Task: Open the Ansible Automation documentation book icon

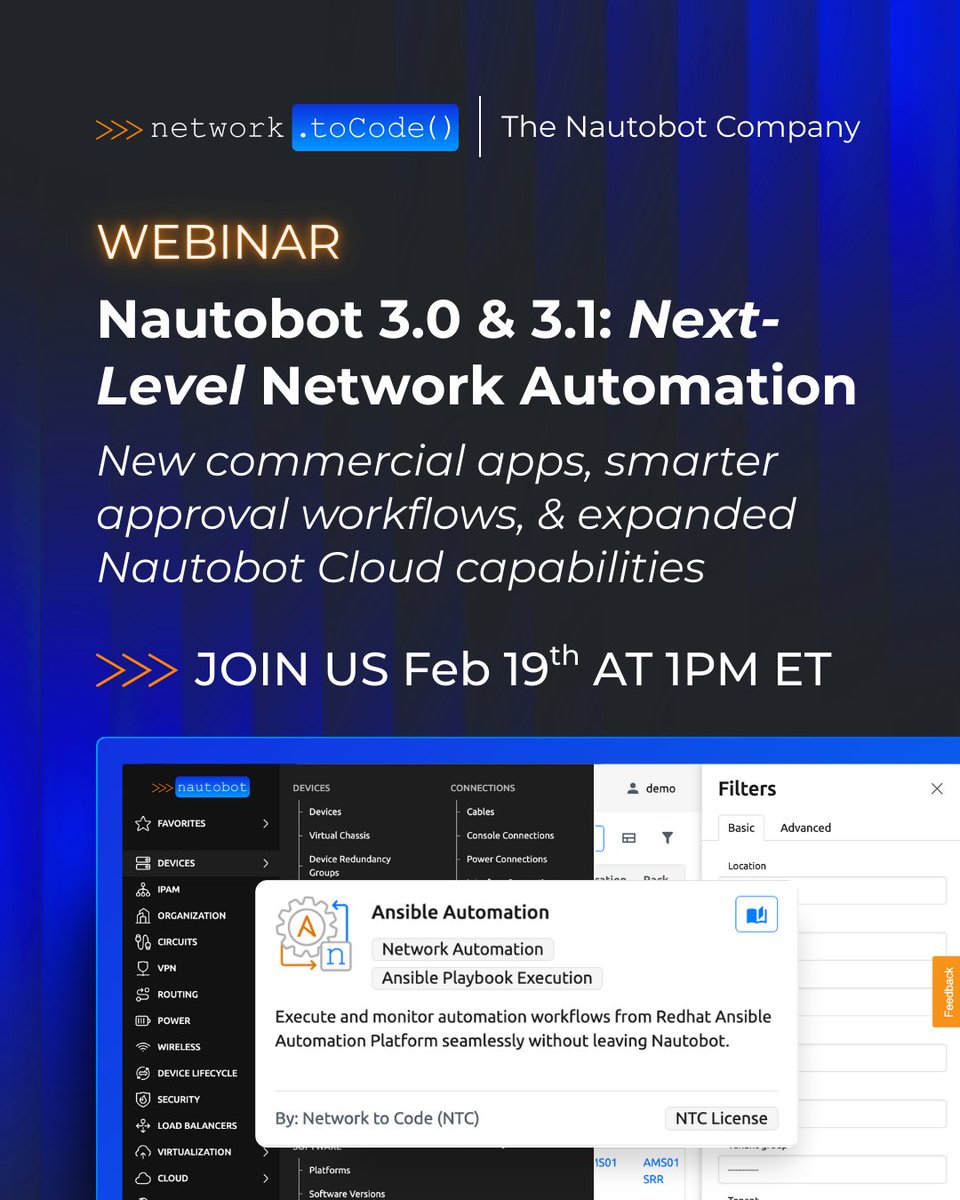Action: (756, 913)
